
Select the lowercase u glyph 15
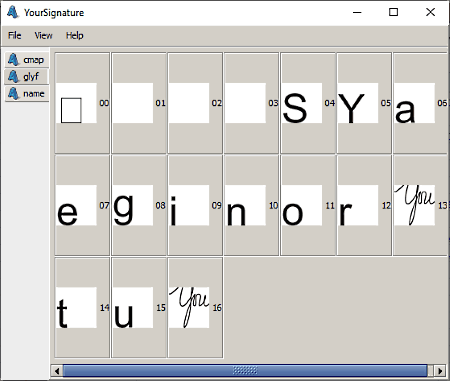click(x=139, y=308)
